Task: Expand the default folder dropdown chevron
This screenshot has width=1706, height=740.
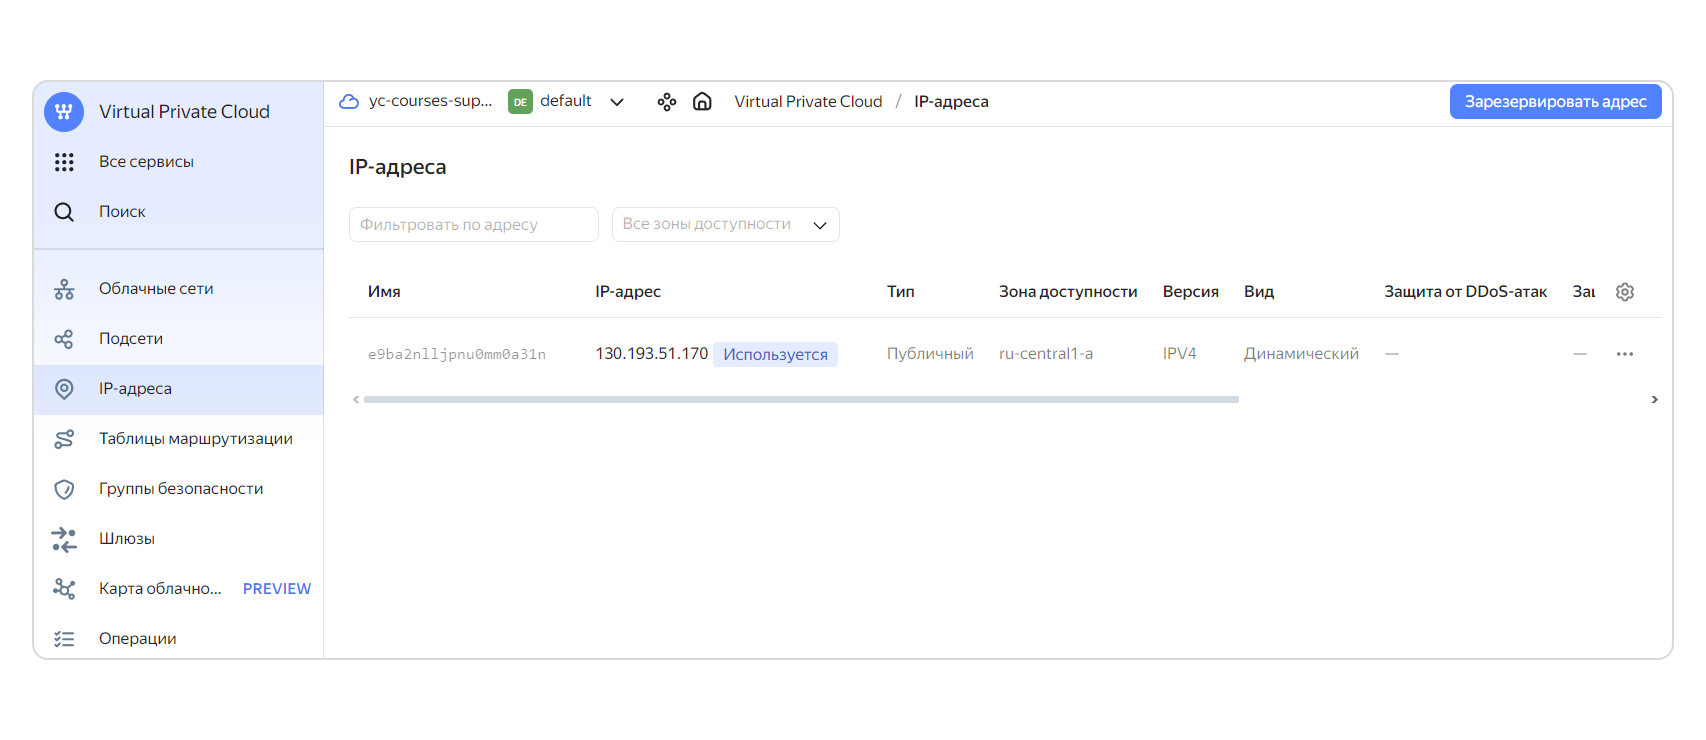Action: tap(617, 102)
